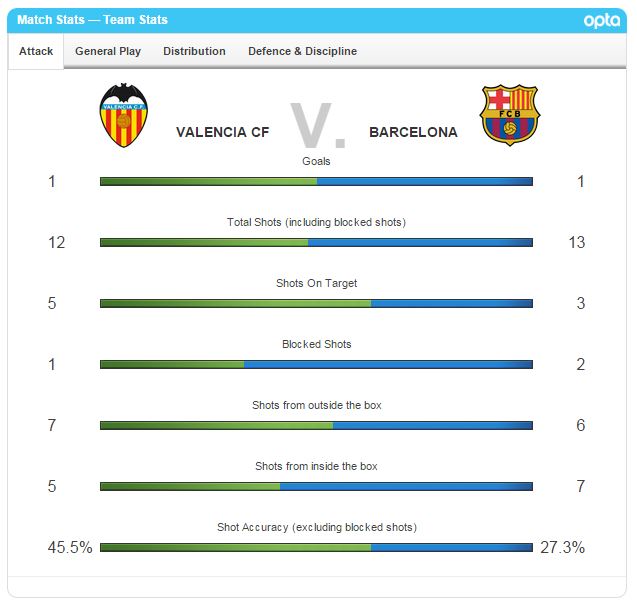Click the Shots On Target bar
This screenshot has width=637, height=614.
[x=316, y=304]
